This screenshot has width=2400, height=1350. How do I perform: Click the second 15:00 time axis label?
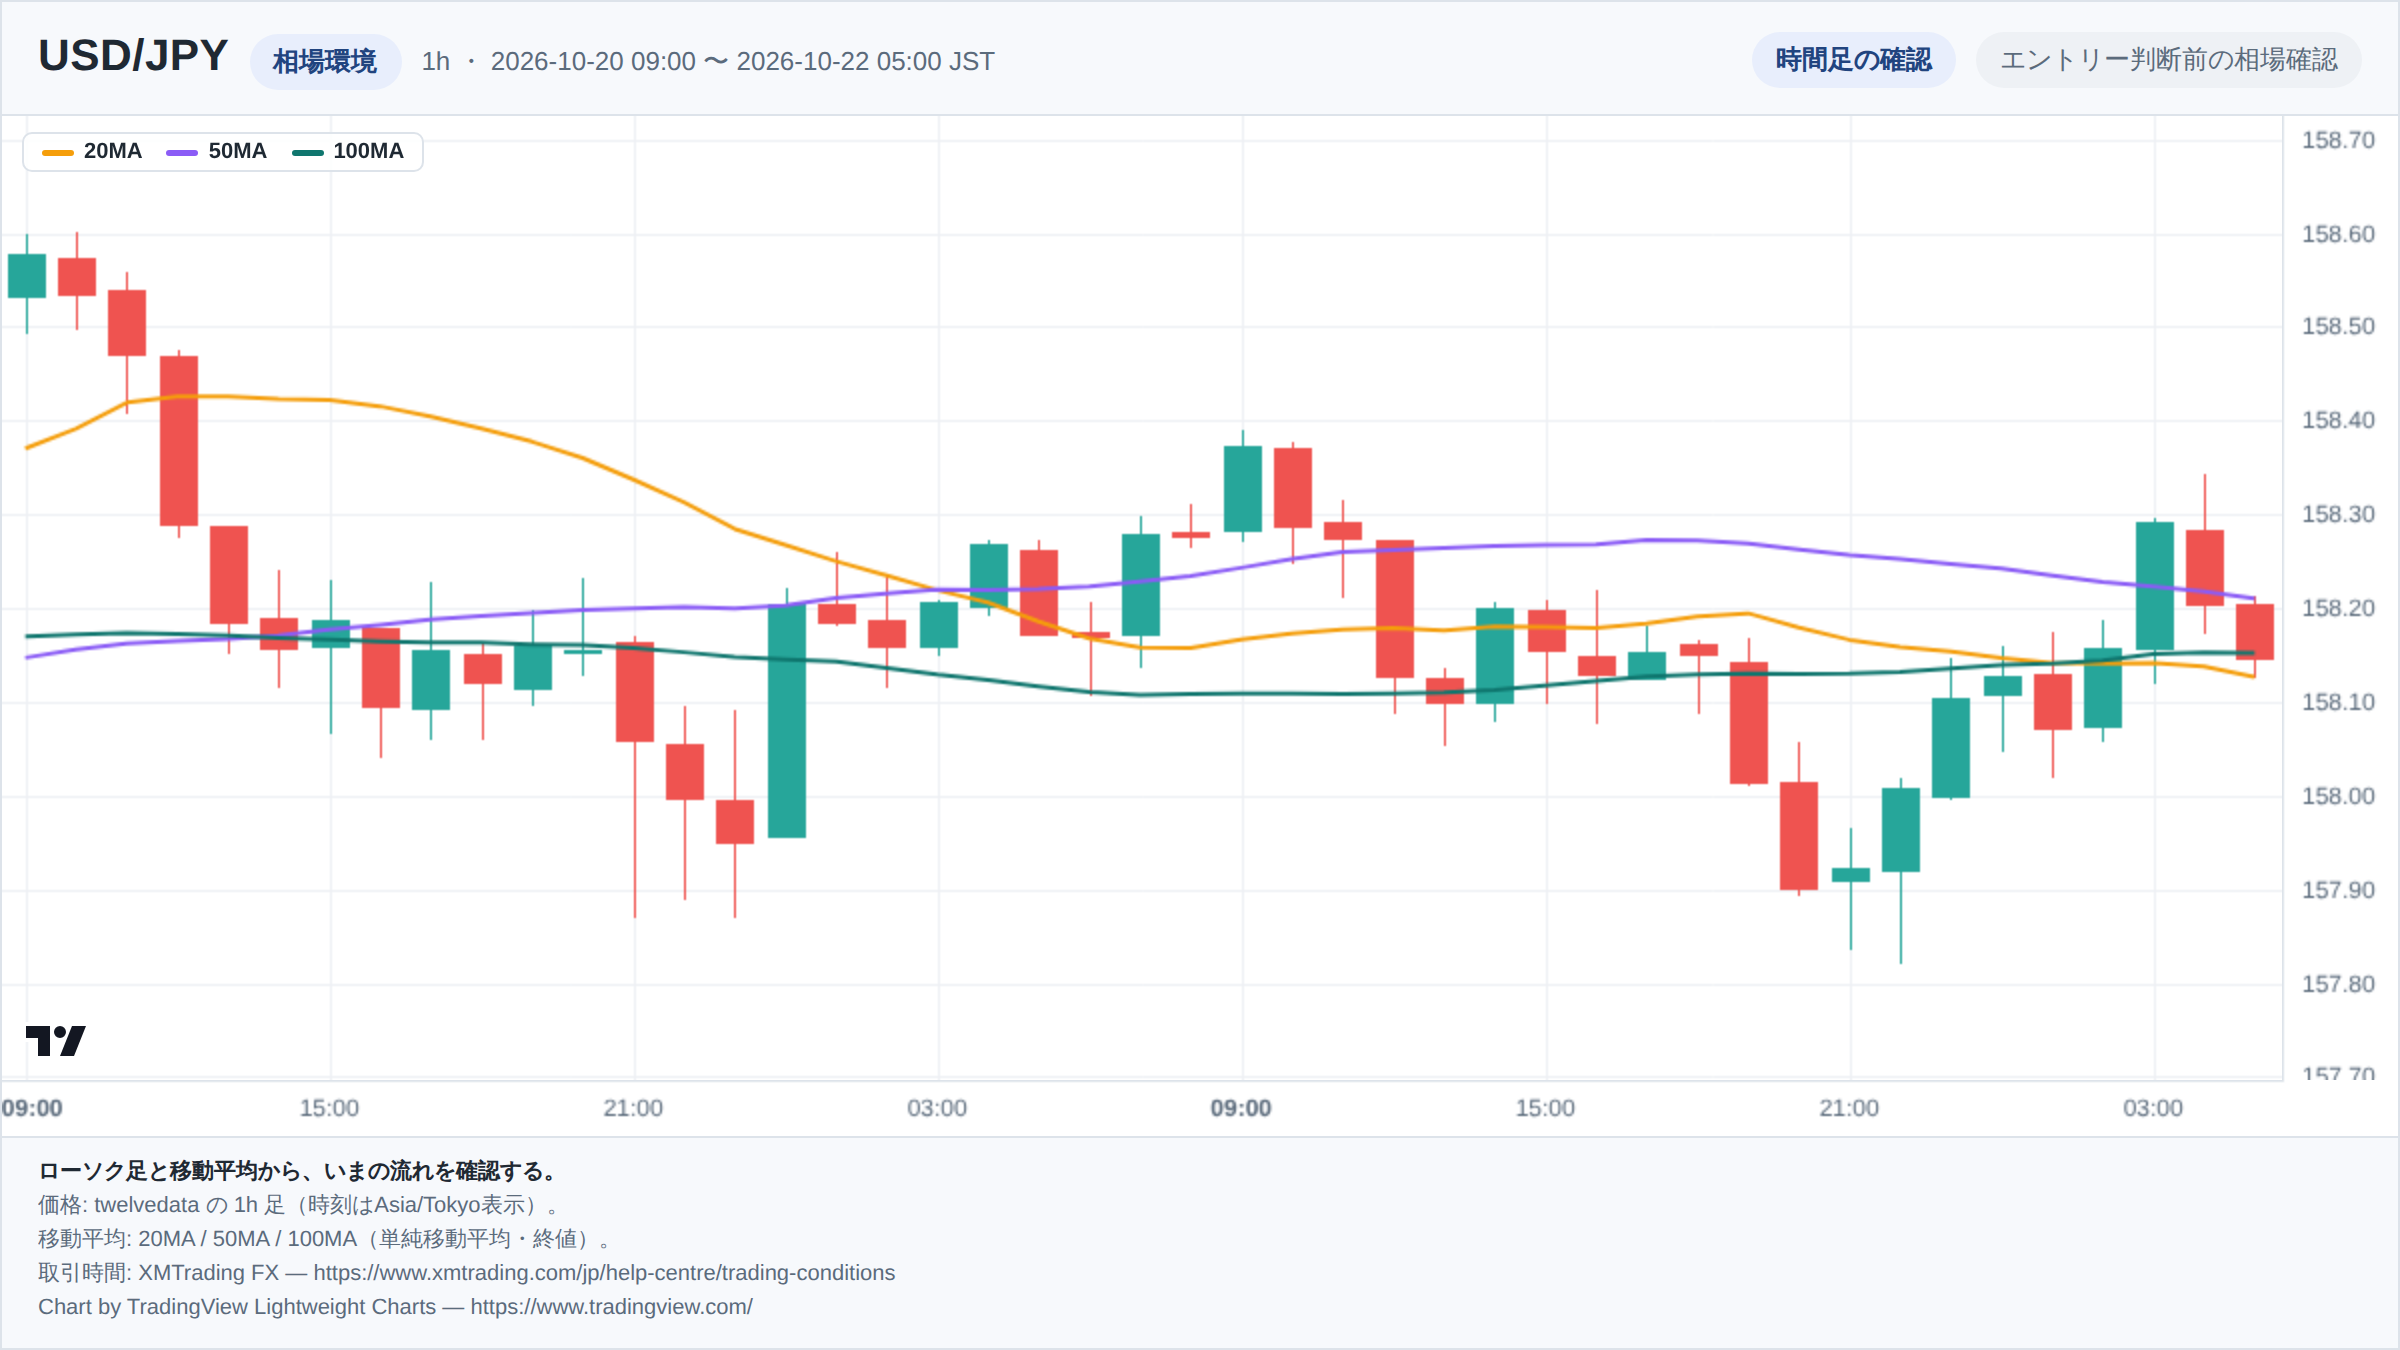click(x=1545, y=1108)
